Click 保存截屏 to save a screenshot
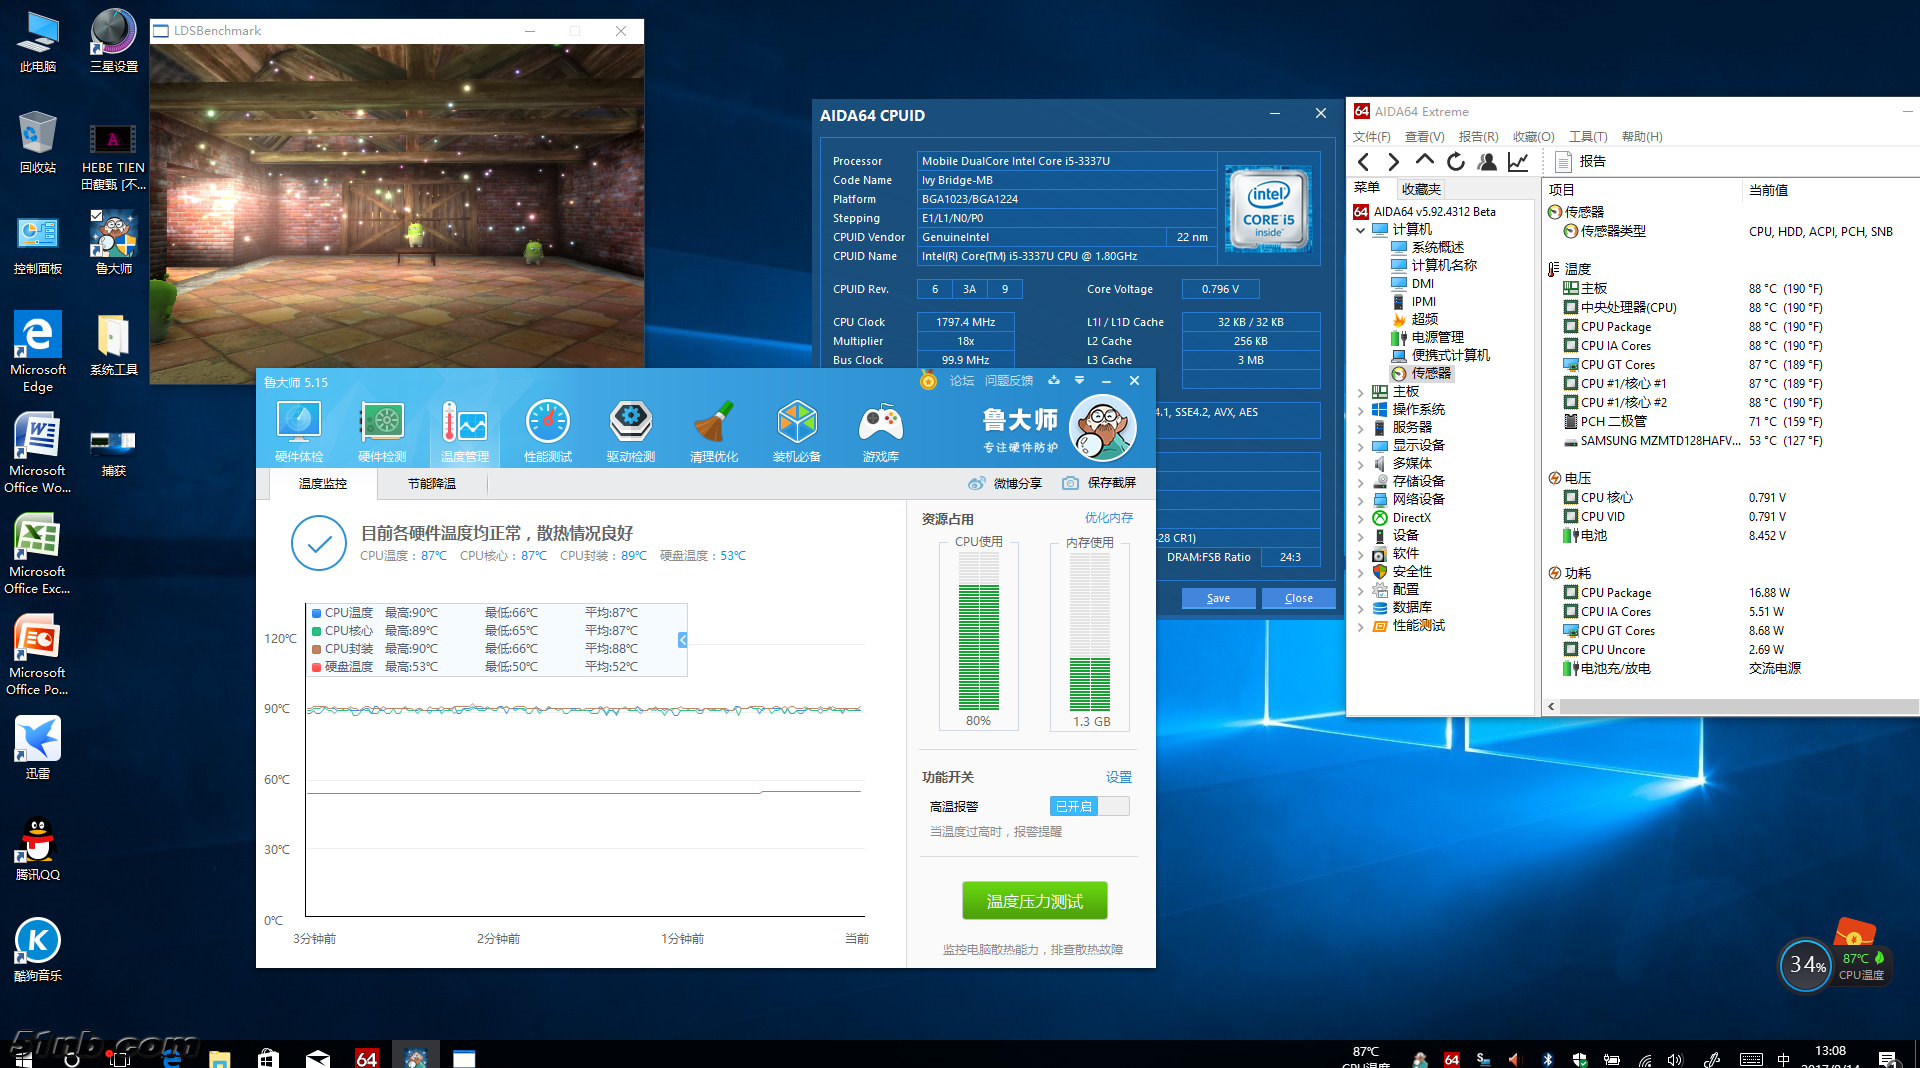The image size is (1920, 1068). pyautogui.click(x=1099, y=483)
